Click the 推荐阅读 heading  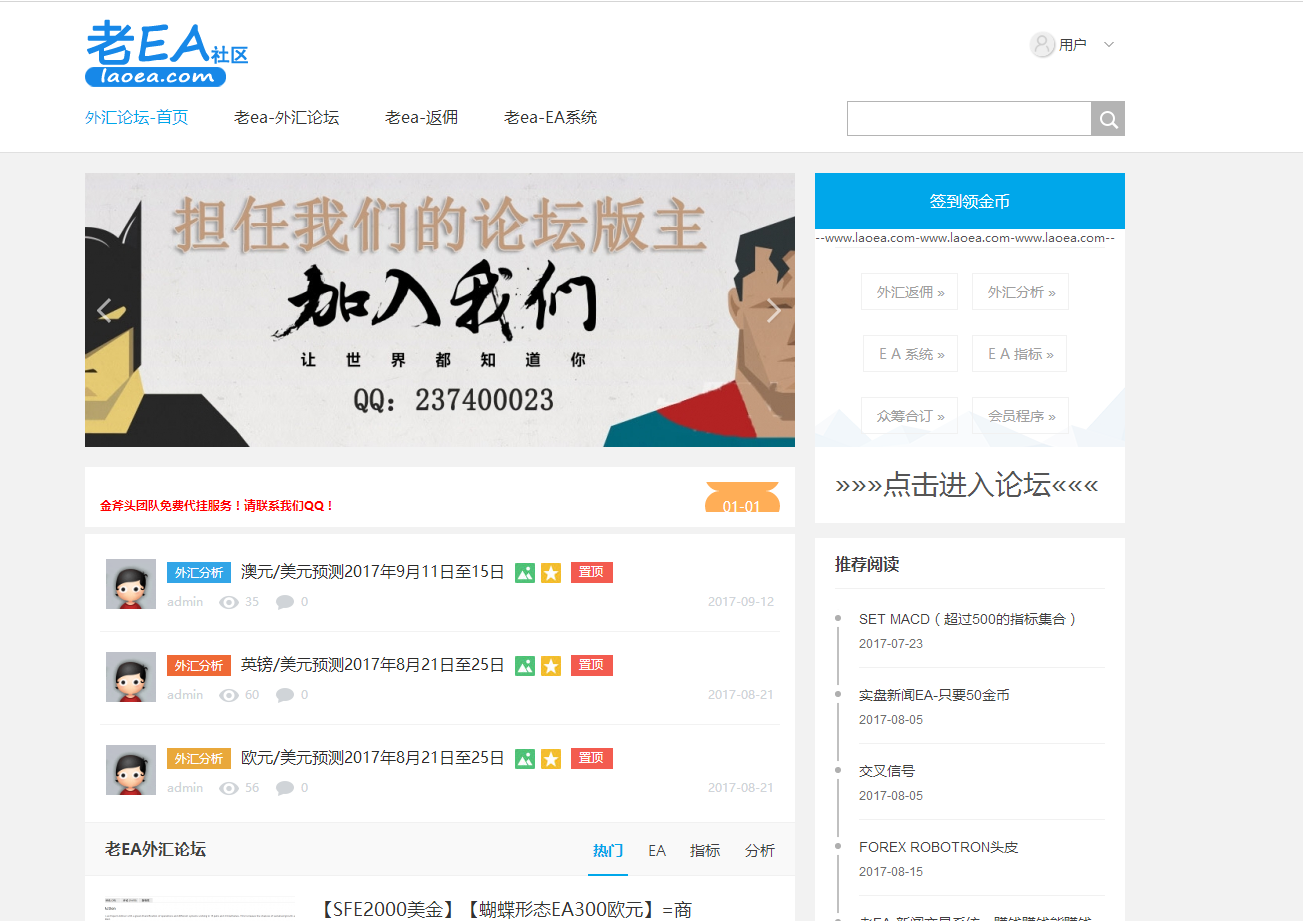867,564
